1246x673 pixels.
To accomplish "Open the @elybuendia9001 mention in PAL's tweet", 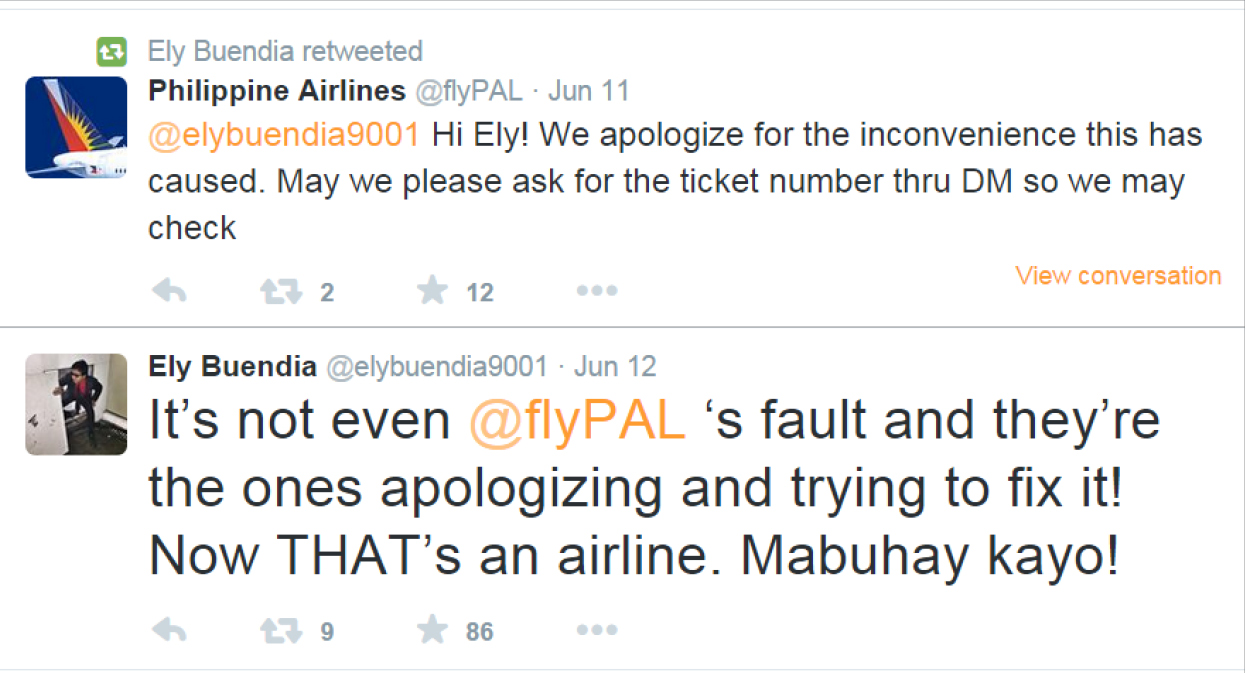I will [x=284, y=135].
